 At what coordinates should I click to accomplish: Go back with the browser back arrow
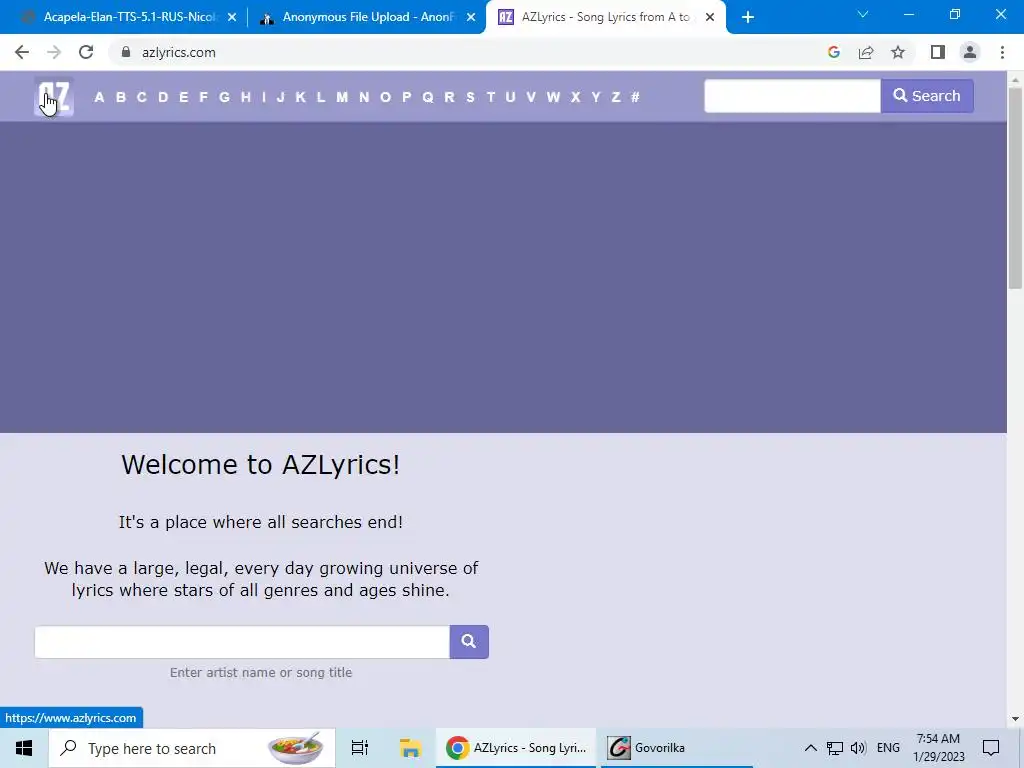point(22,52)
